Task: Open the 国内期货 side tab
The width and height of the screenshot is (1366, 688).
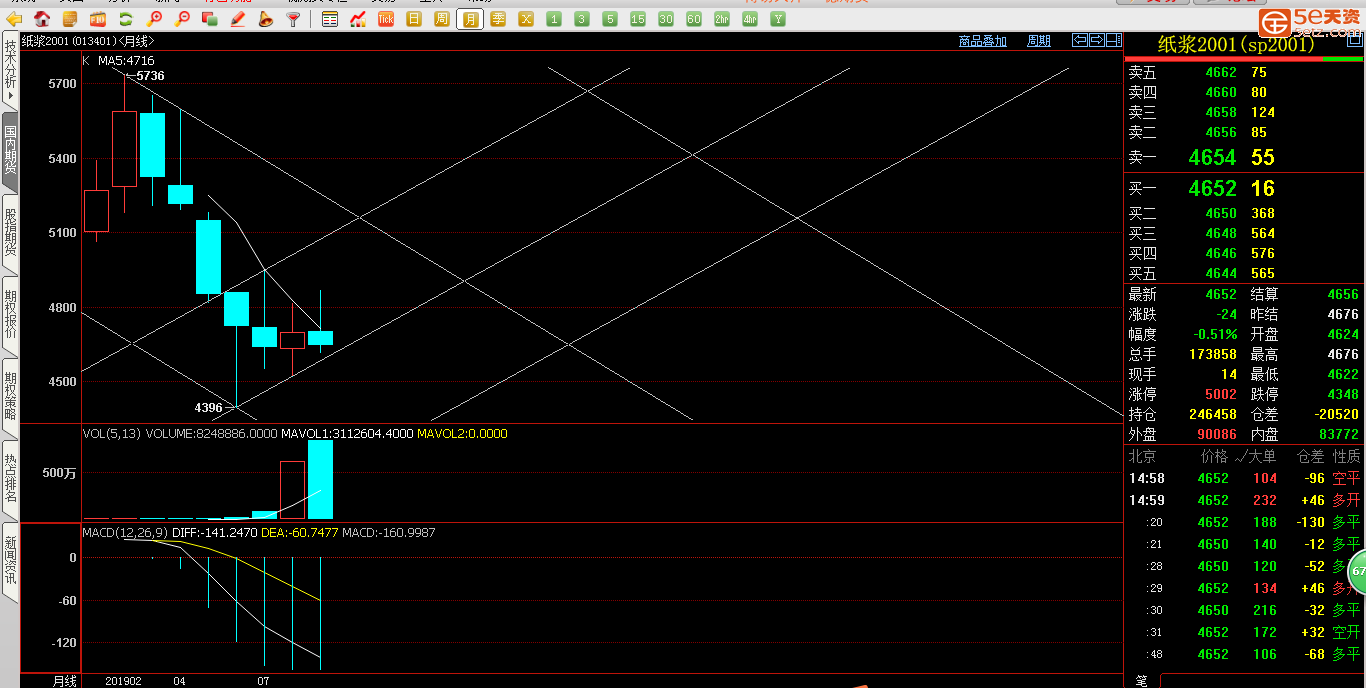Action: (x=10, y=152)
